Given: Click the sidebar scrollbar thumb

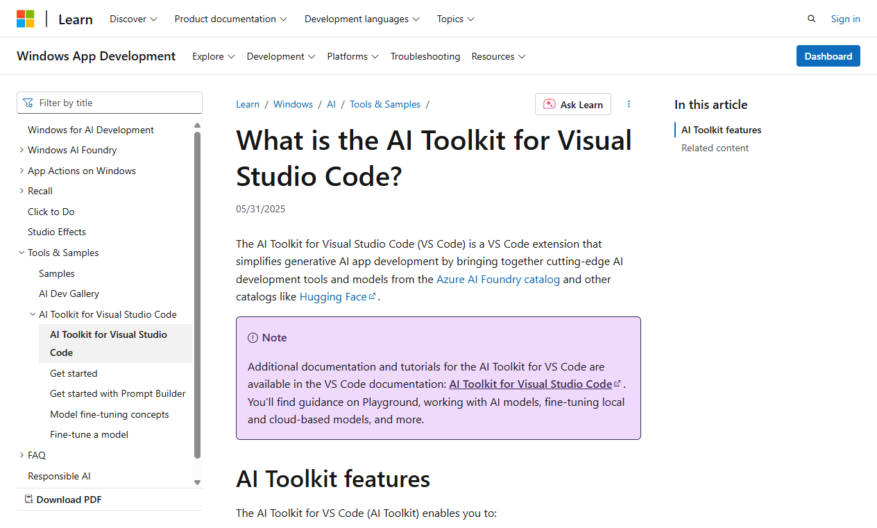Looking at the screenshot, I should point(197,295).
